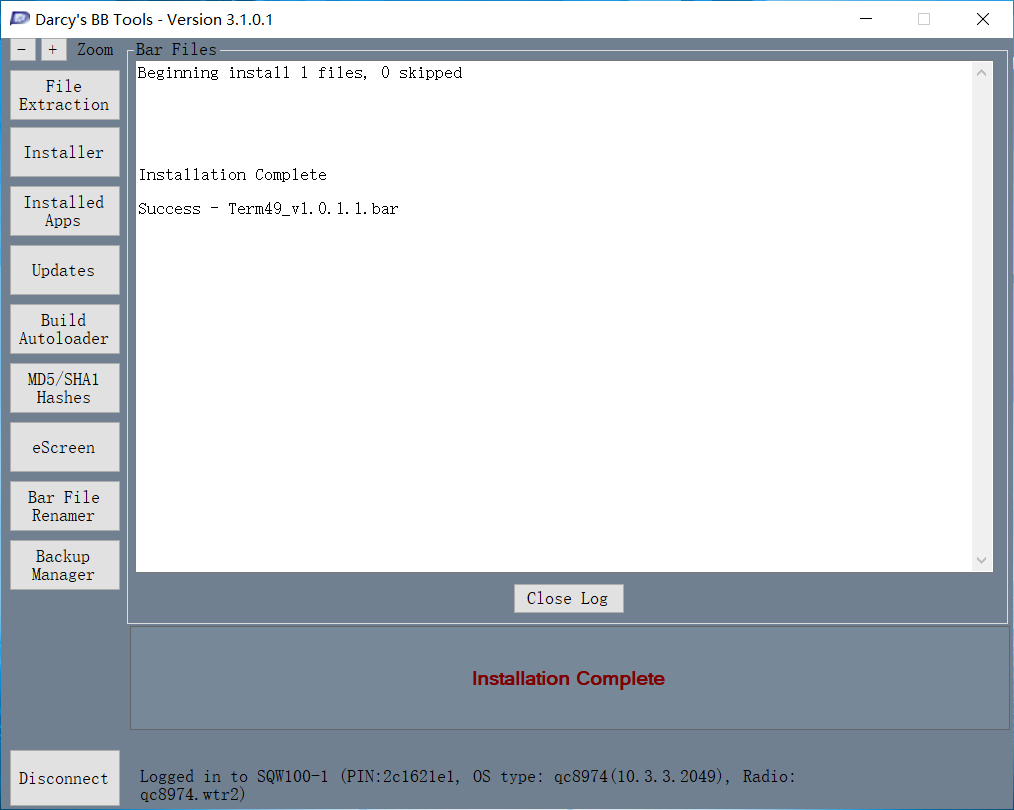Click the log scrollbar down arrow
Viewport: 1014px width, 810px height.
(x=981, y=560)
